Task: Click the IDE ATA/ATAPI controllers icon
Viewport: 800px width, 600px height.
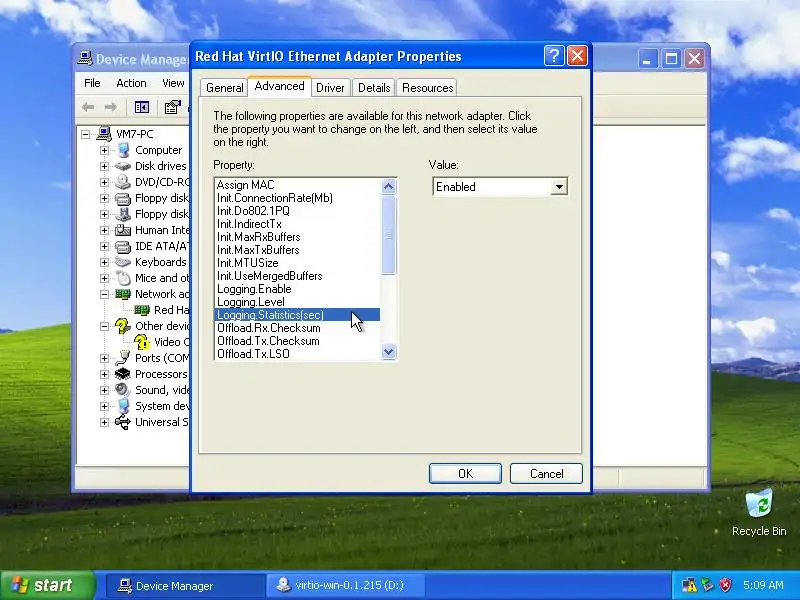Action: (123, 246)
